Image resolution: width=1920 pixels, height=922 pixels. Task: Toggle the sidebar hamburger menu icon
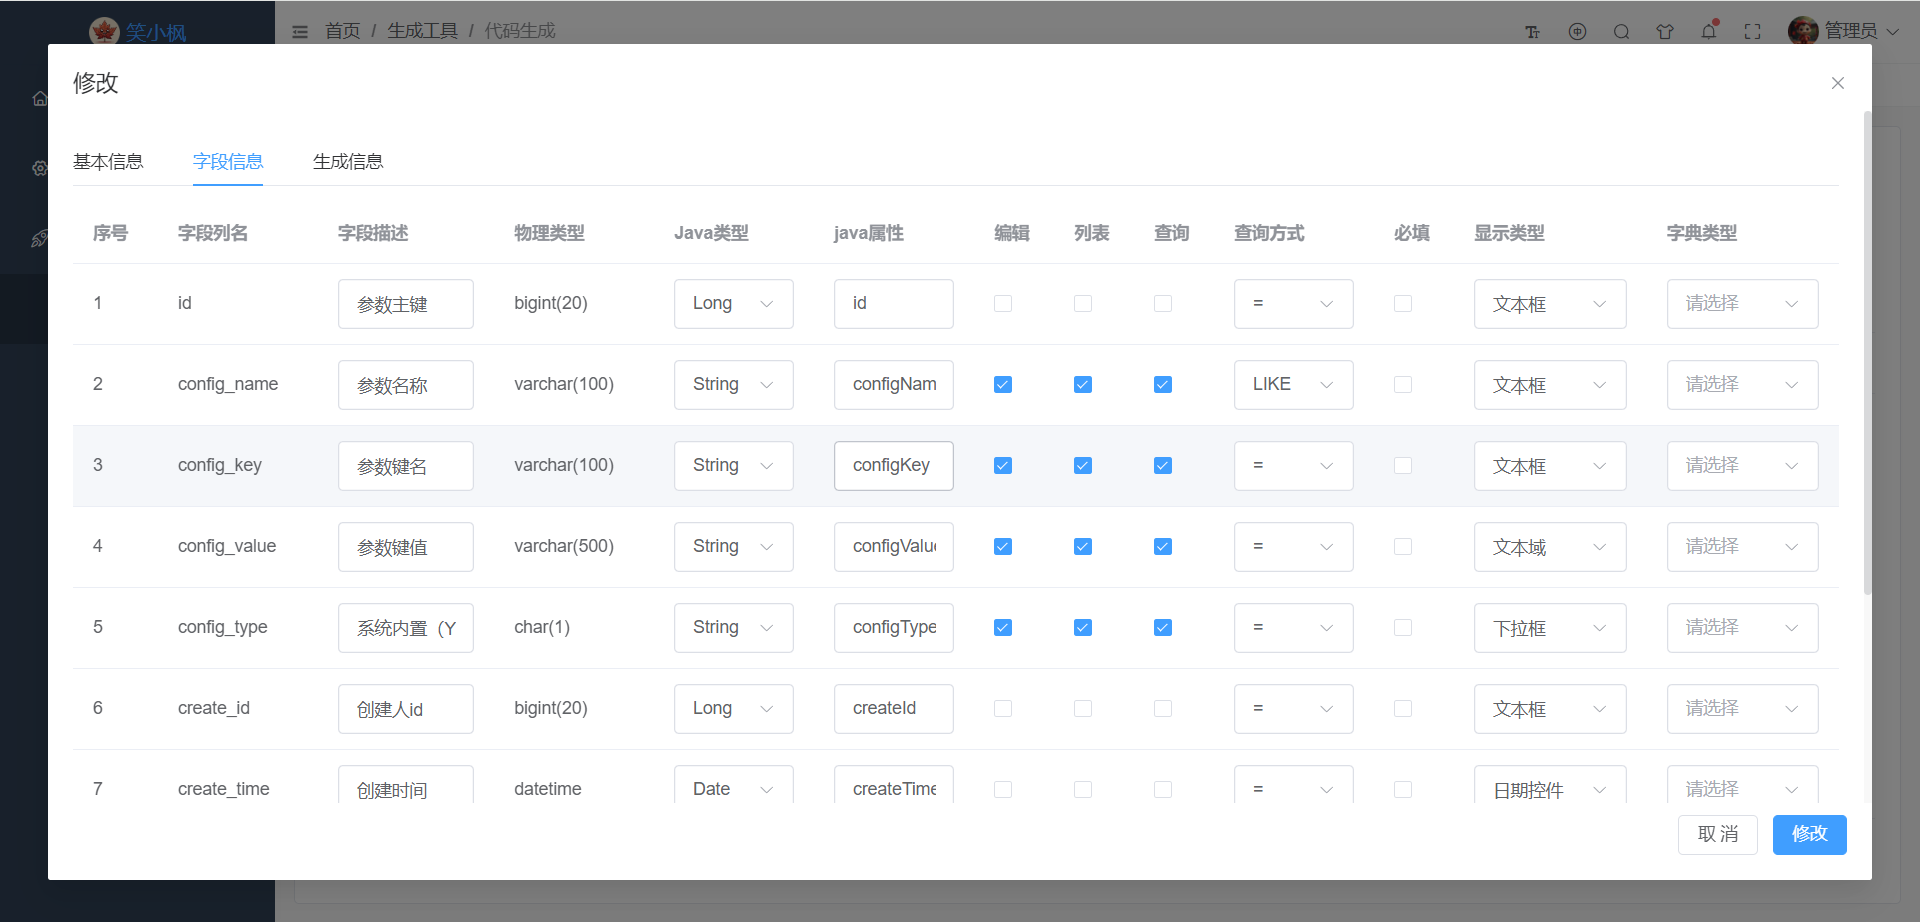pyautogui.click(x=300, y=31)
